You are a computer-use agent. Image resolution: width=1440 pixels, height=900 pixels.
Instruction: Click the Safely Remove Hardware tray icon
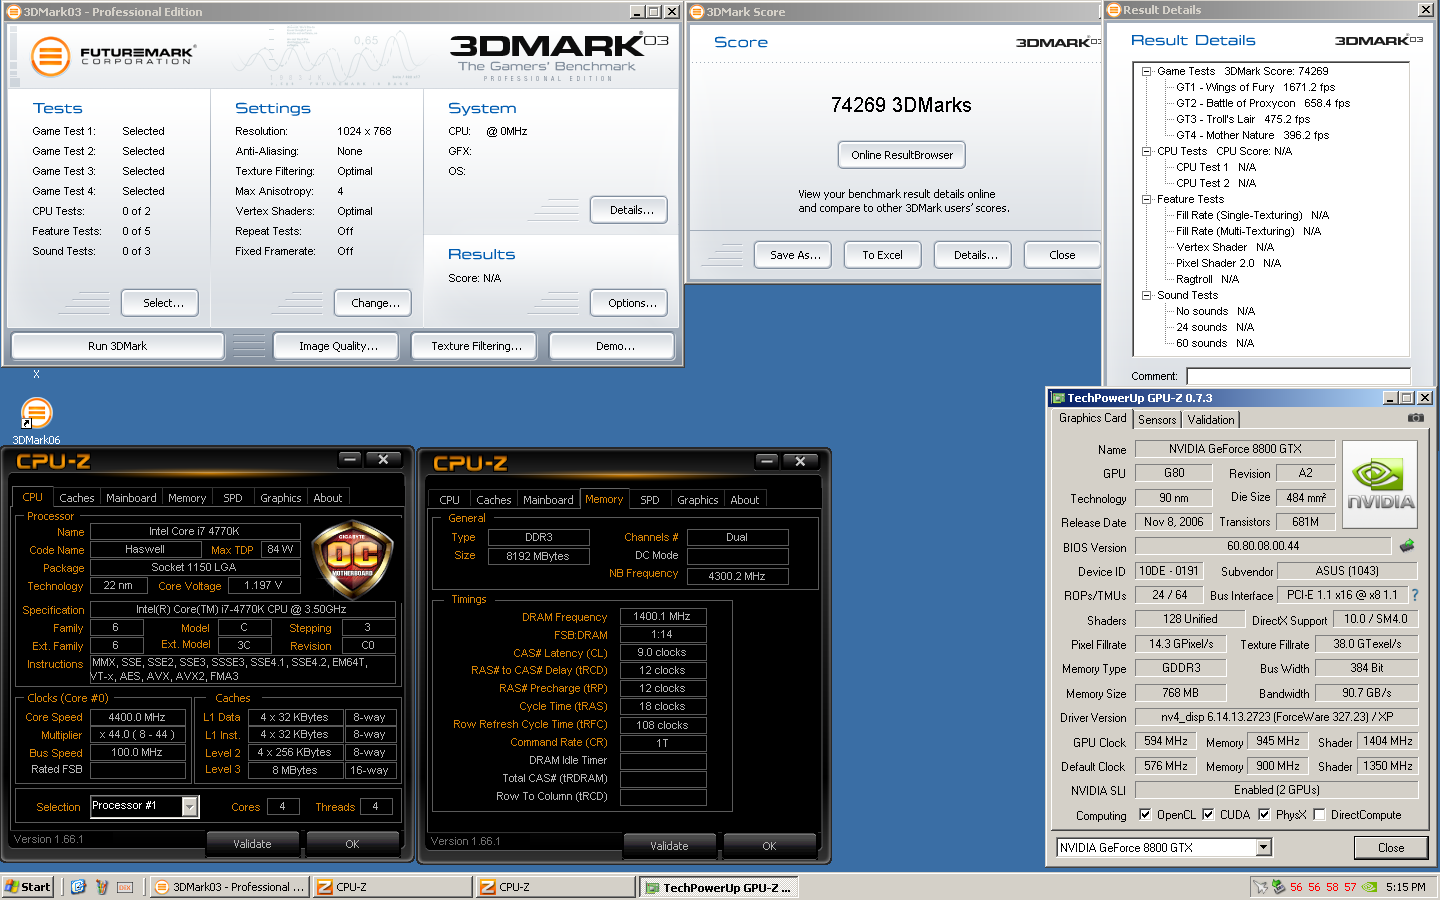click(x=1278, y=887)
